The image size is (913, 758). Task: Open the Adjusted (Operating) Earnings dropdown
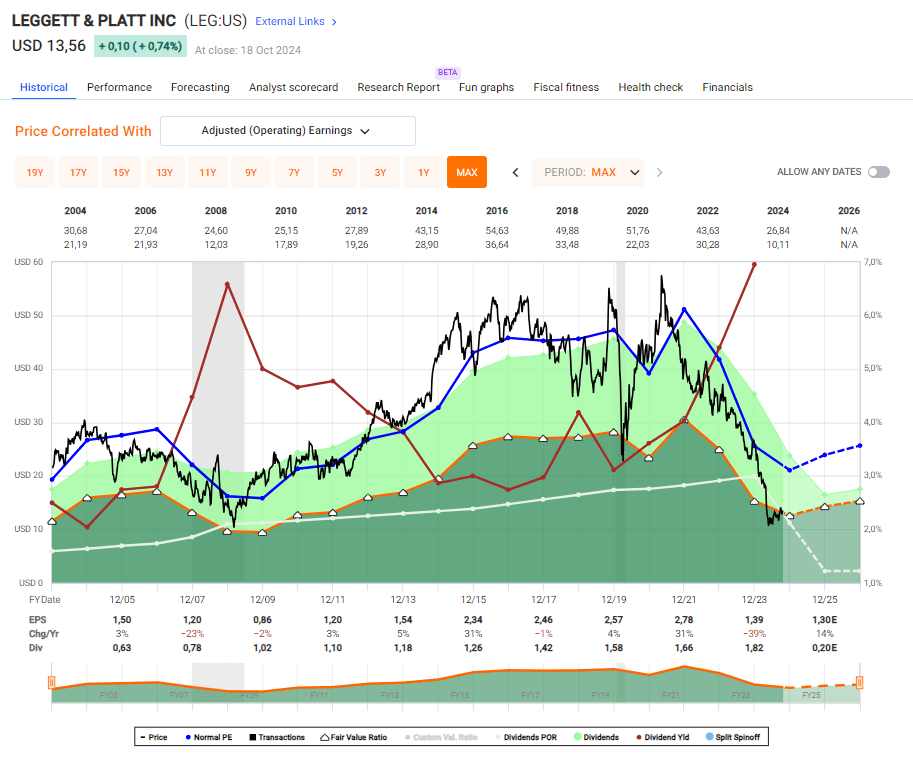(287, 131)
